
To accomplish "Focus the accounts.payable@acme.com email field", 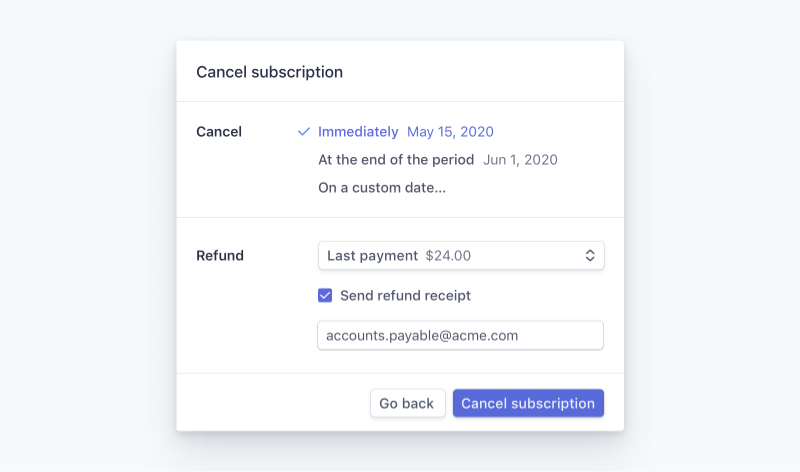I will (460, 336).
